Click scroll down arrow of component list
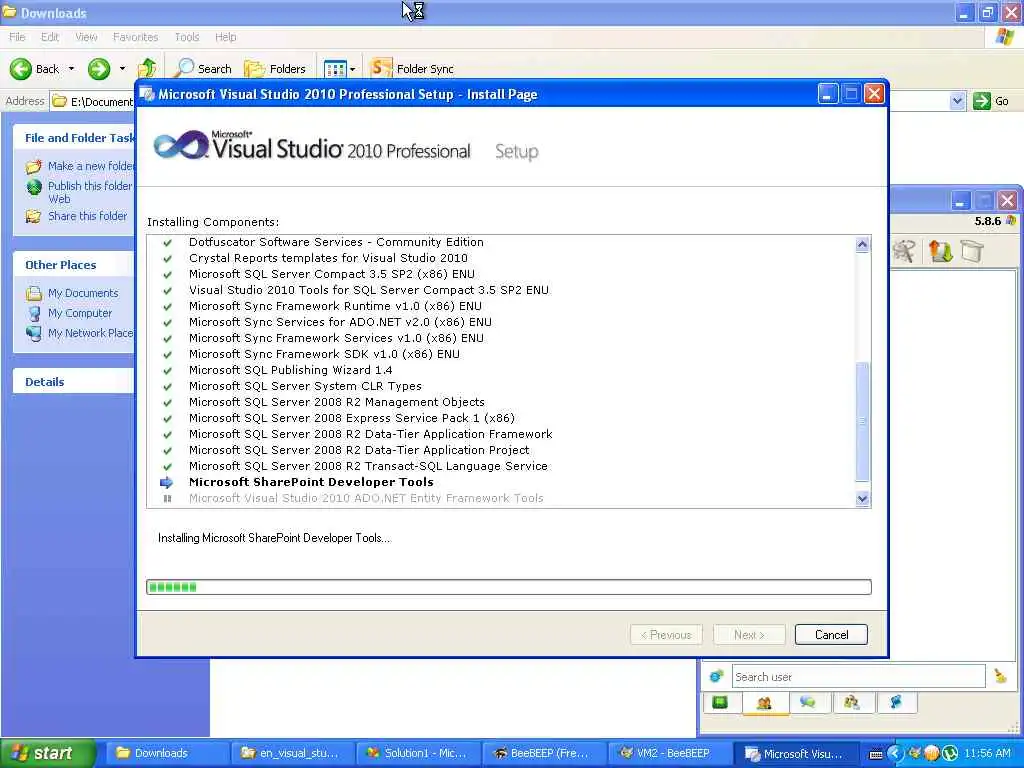The width and height of the screenshot is (1024, 768). [x=862, y=499]
